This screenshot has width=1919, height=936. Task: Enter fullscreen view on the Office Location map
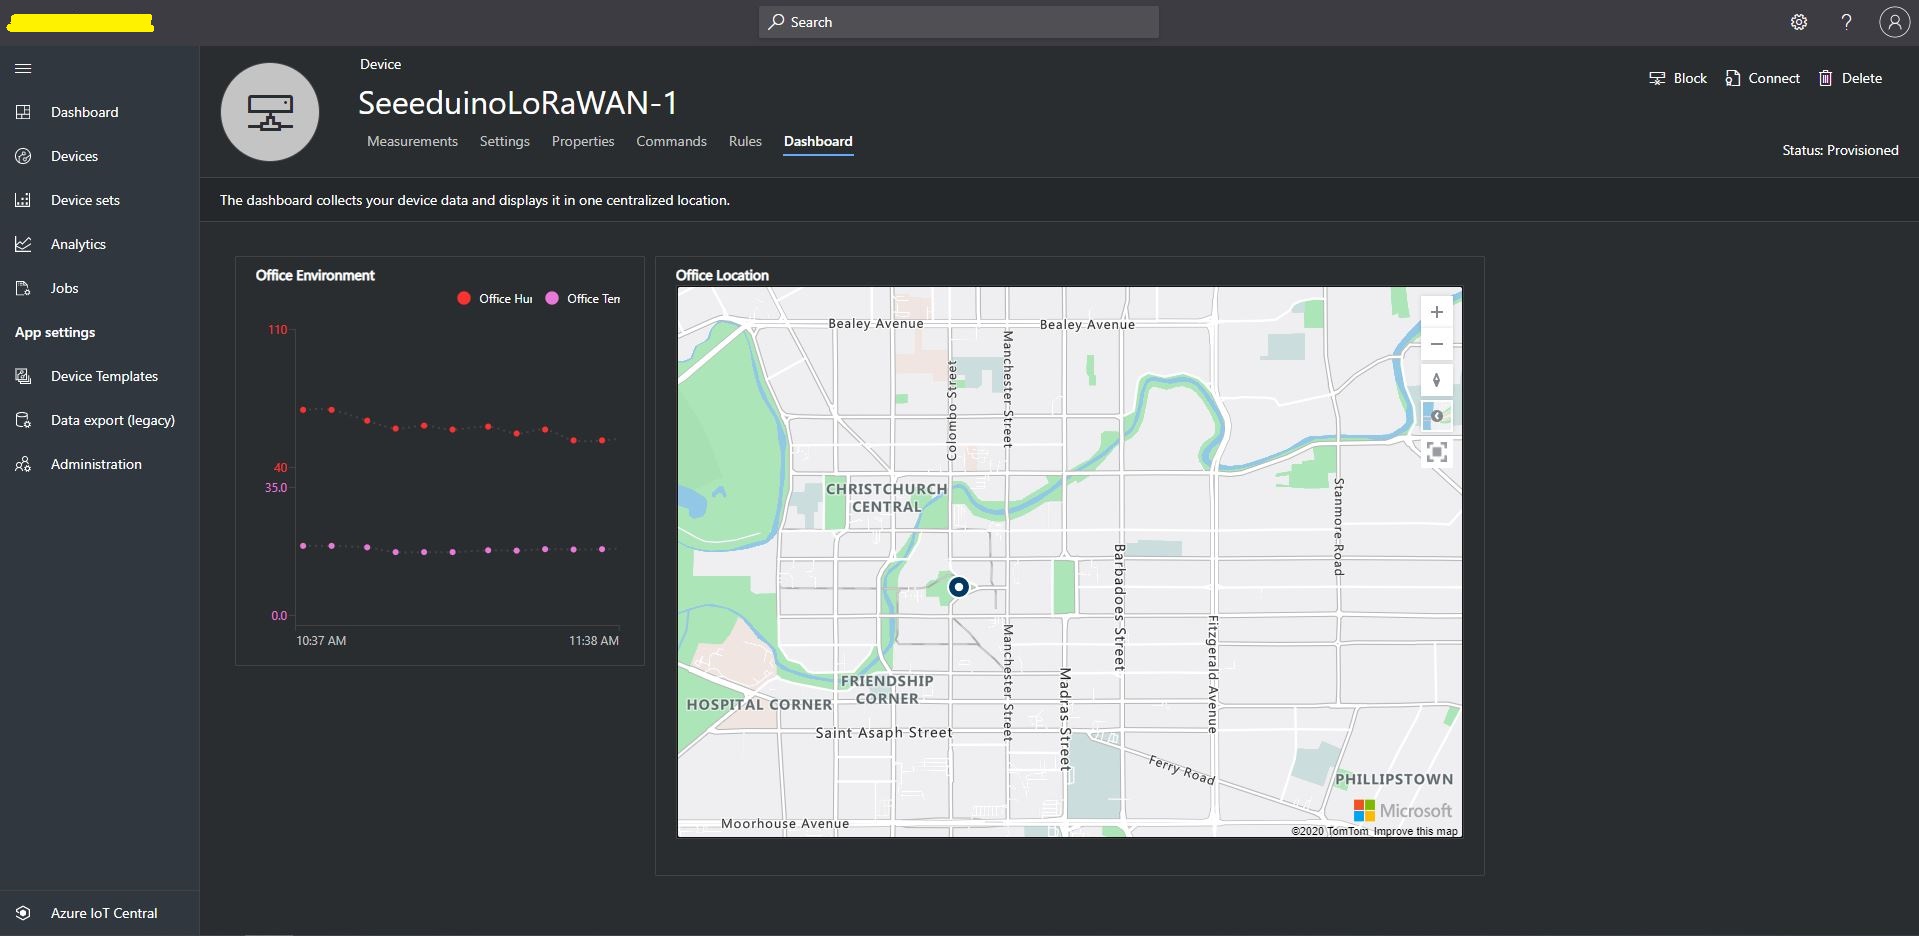1436,452
